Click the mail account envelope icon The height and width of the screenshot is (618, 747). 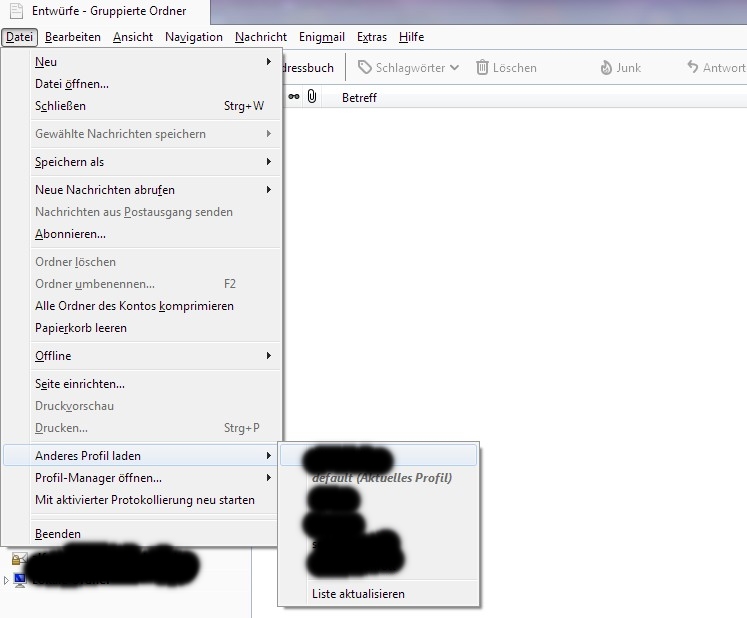point(20,558)
